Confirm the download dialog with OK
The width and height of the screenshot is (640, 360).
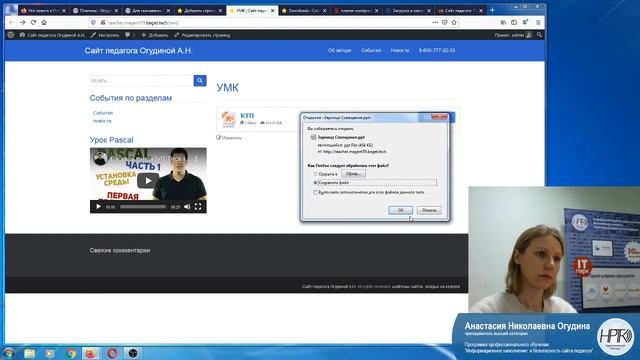400,210
